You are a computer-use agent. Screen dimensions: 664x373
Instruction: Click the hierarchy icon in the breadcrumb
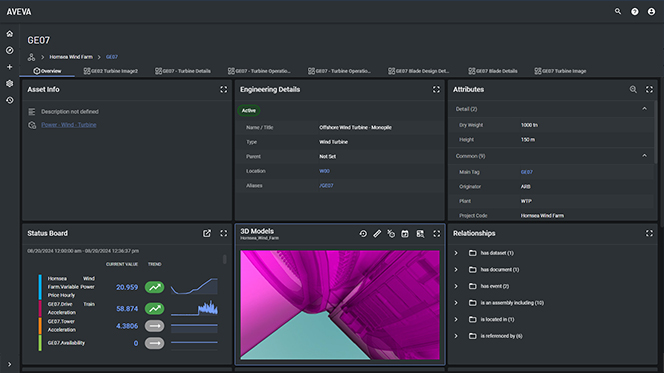tap(31, 57)
